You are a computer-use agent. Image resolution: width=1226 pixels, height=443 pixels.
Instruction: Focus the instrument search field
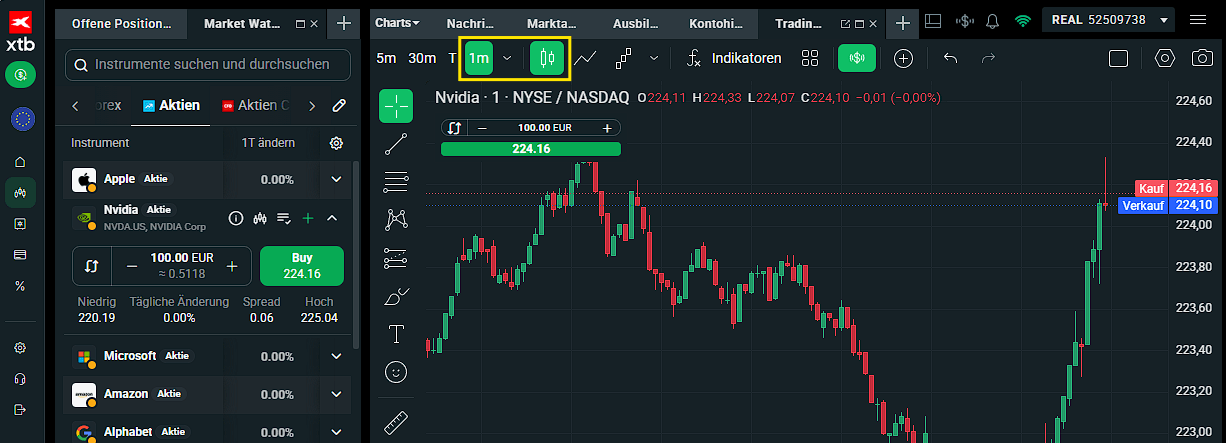point(208,65)
